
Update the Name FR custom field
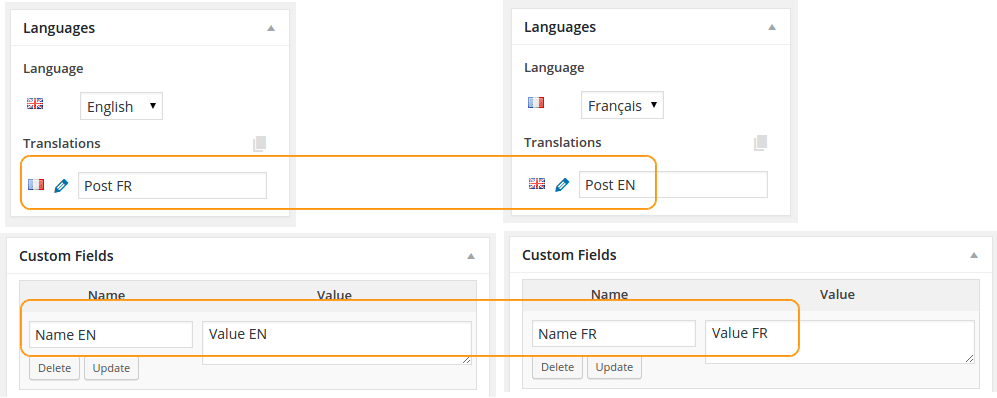[x=614, y=367]
